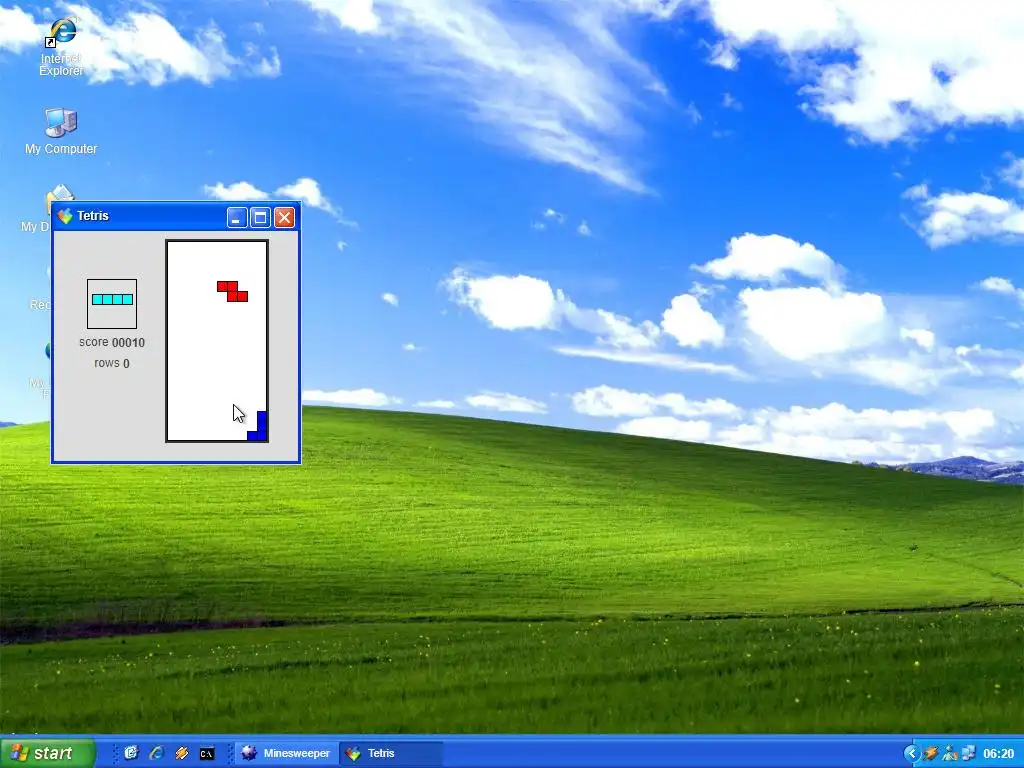Switch to Minesweeper taskbar button
Screen dimensions: 1024x768
click(286, 753)
